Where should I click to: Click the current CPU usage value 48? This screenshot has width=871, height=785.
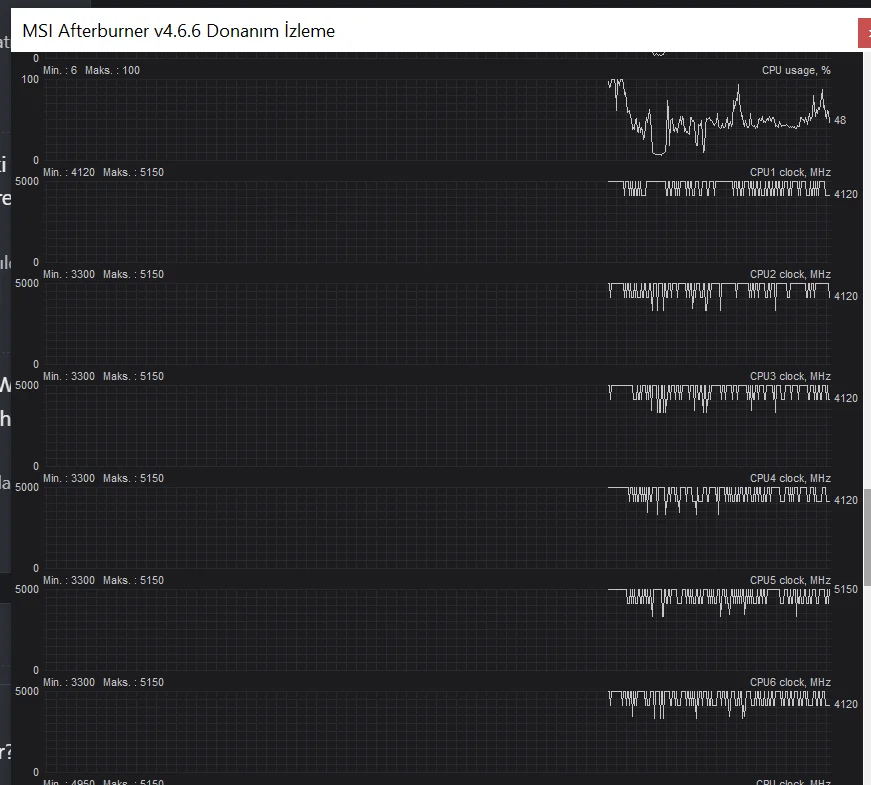point(840,120)
